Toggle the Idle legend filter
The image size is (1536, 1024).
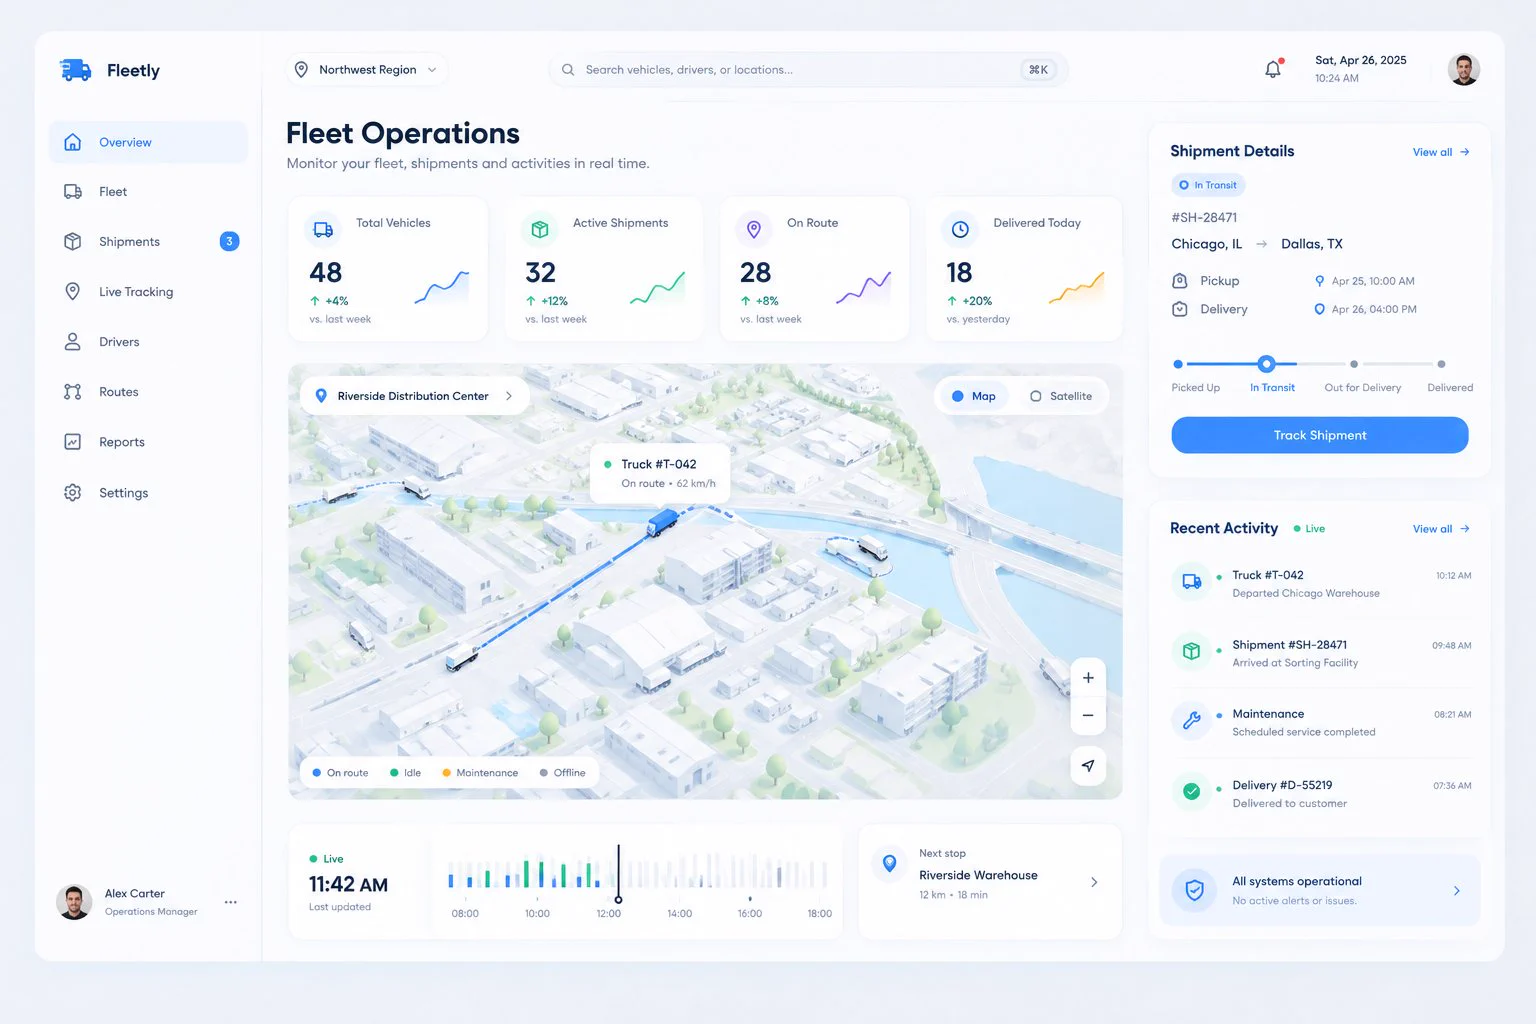click(405, 773)
